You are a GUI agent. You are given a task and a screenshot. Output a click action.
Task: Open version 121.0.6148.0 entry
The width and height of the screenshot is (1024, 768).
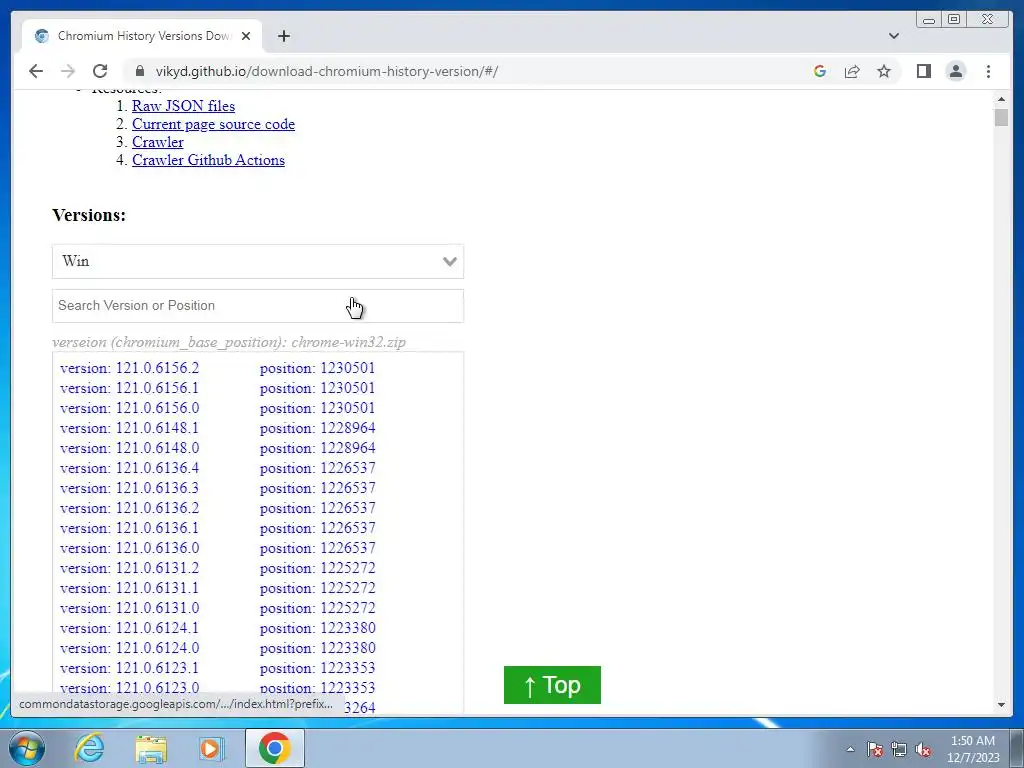coord(129,448)
